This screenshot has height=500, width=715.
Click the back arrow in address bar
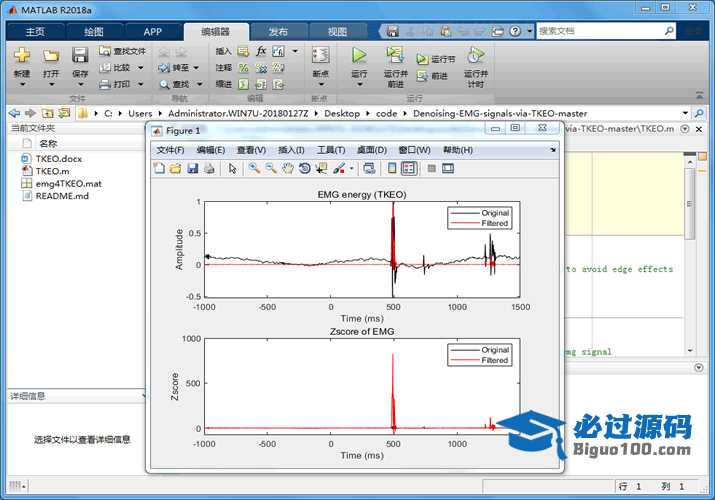[x=14, y=113]
